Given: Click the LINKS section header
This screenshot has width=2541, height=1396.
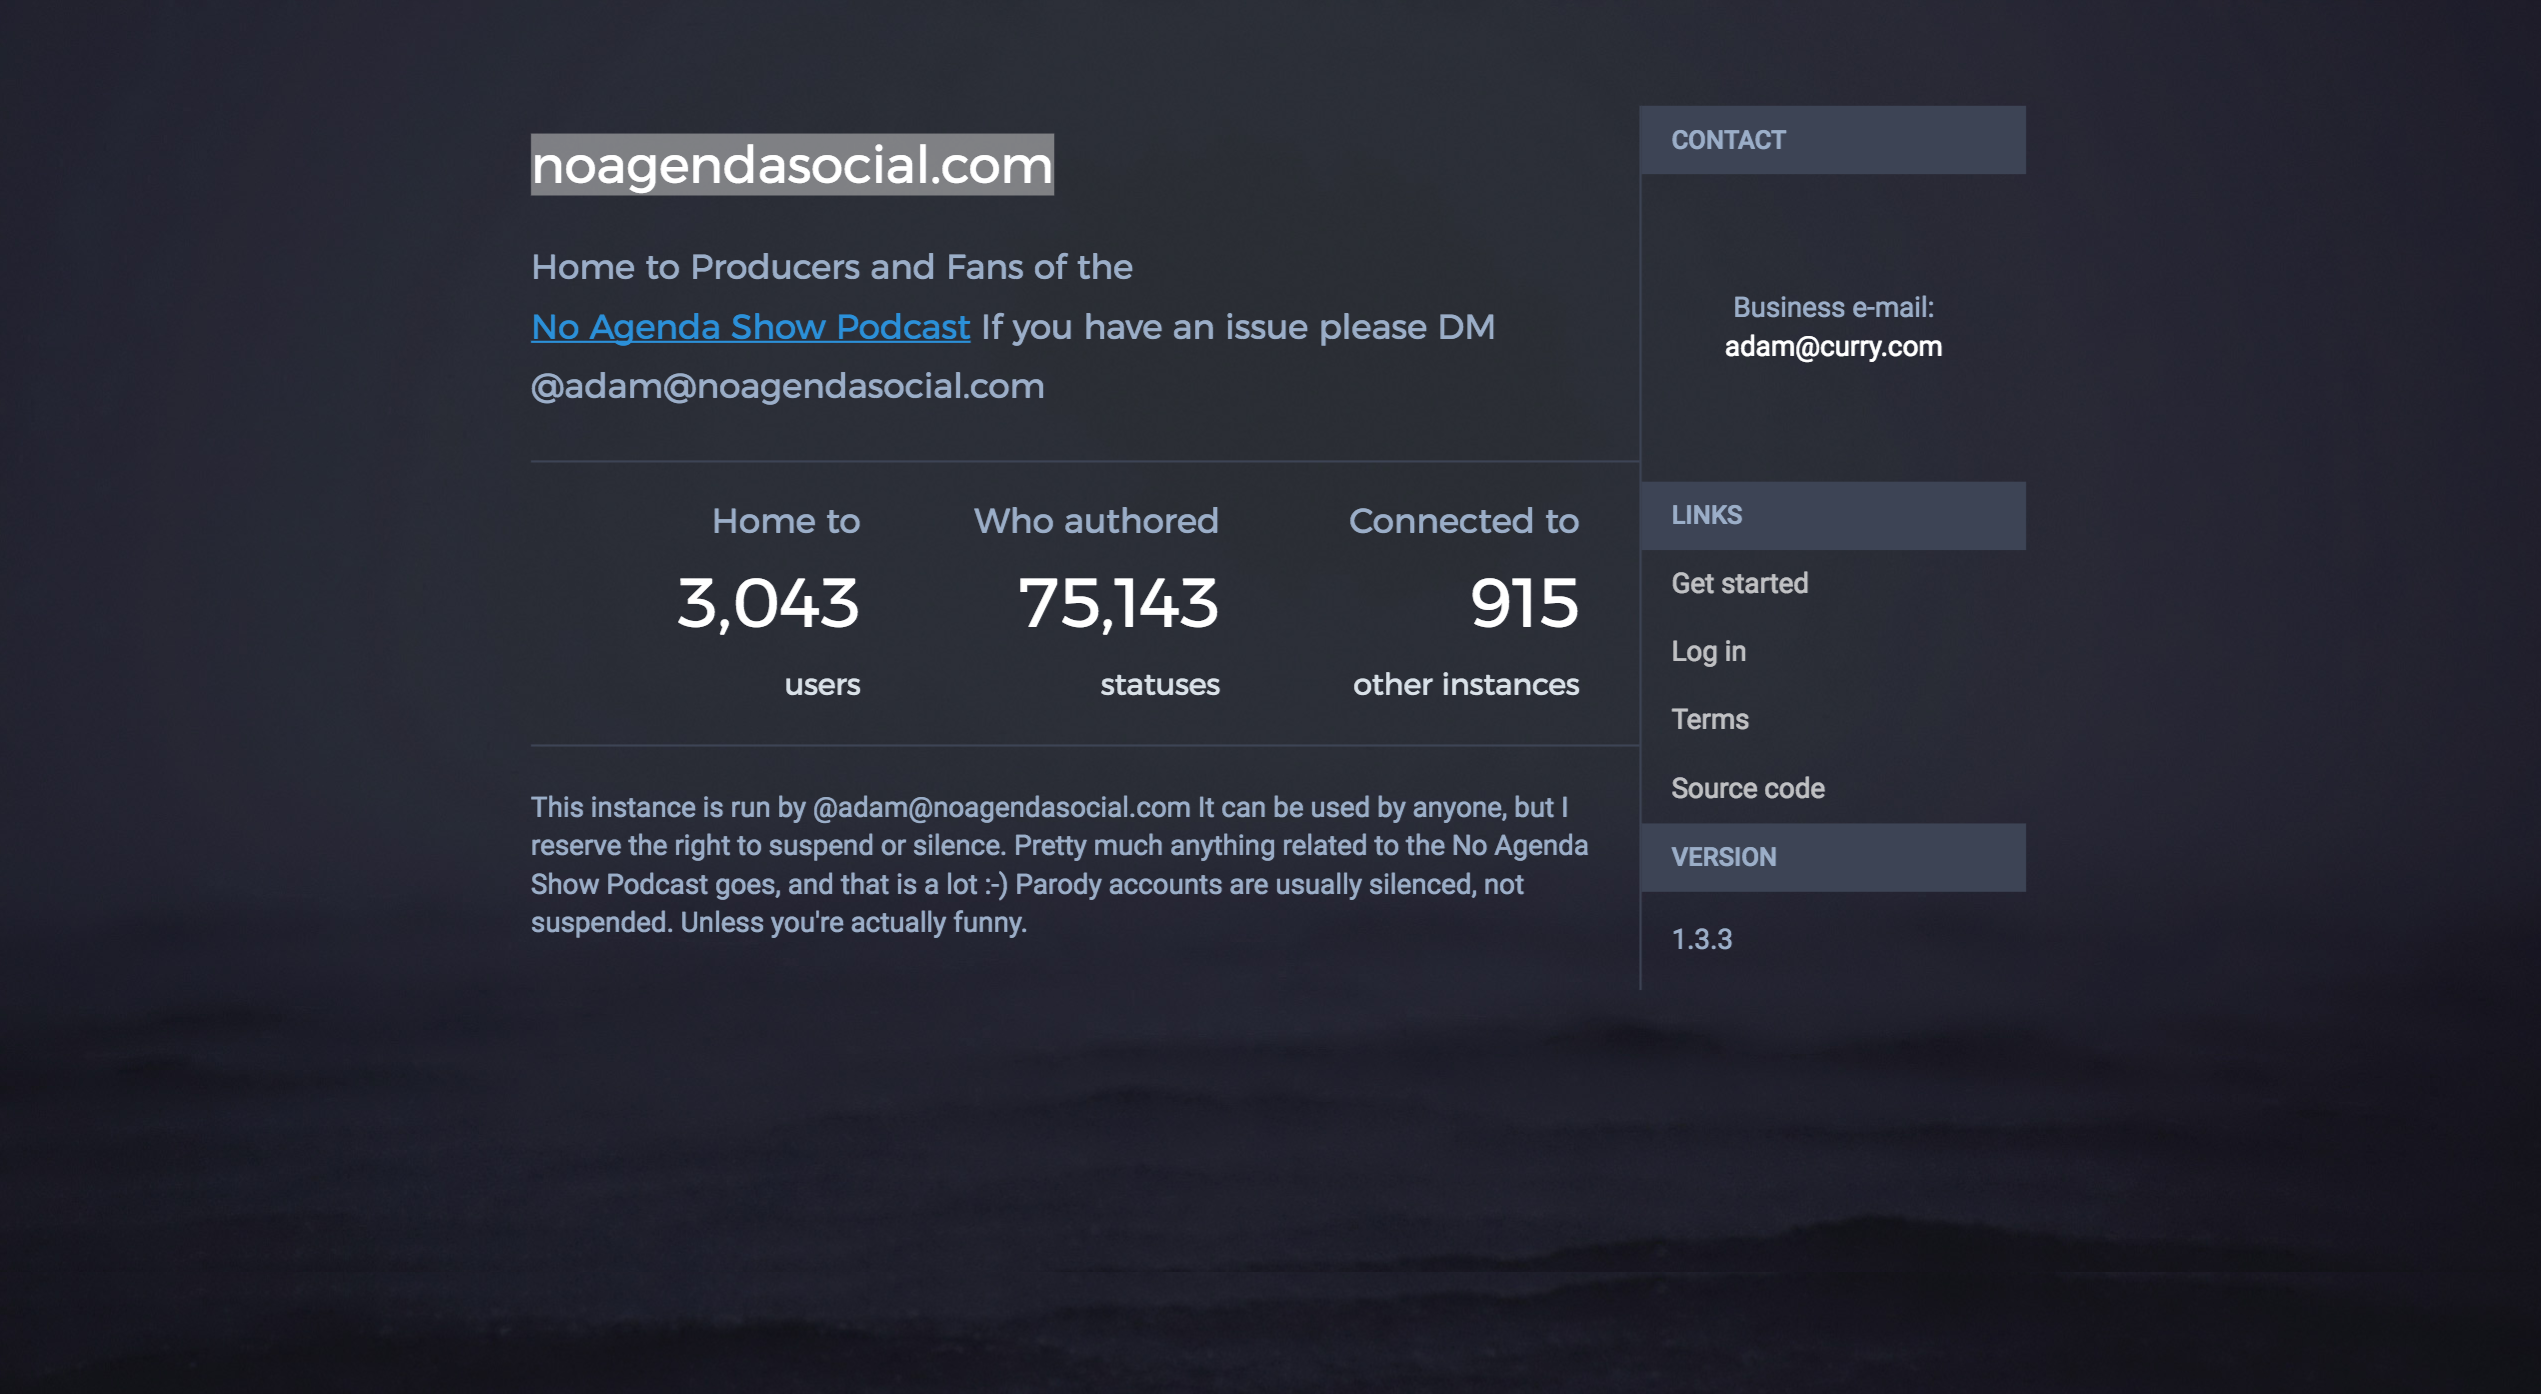Looking at the screenshot, I should 1833,515.
